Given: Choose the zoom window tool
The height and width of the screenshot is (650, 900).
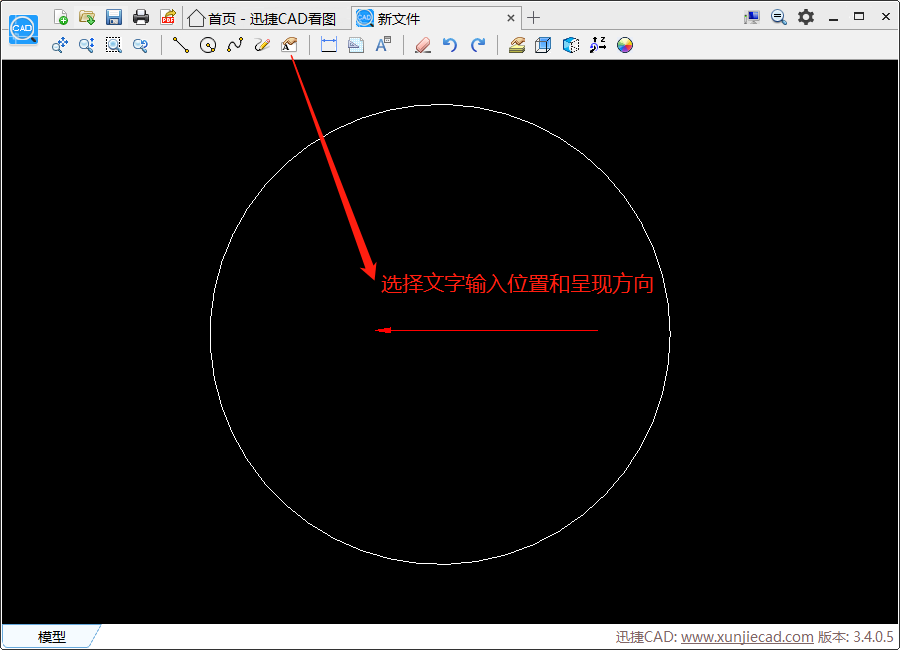Looking at the screenshot, I should (x=114, y=45).
